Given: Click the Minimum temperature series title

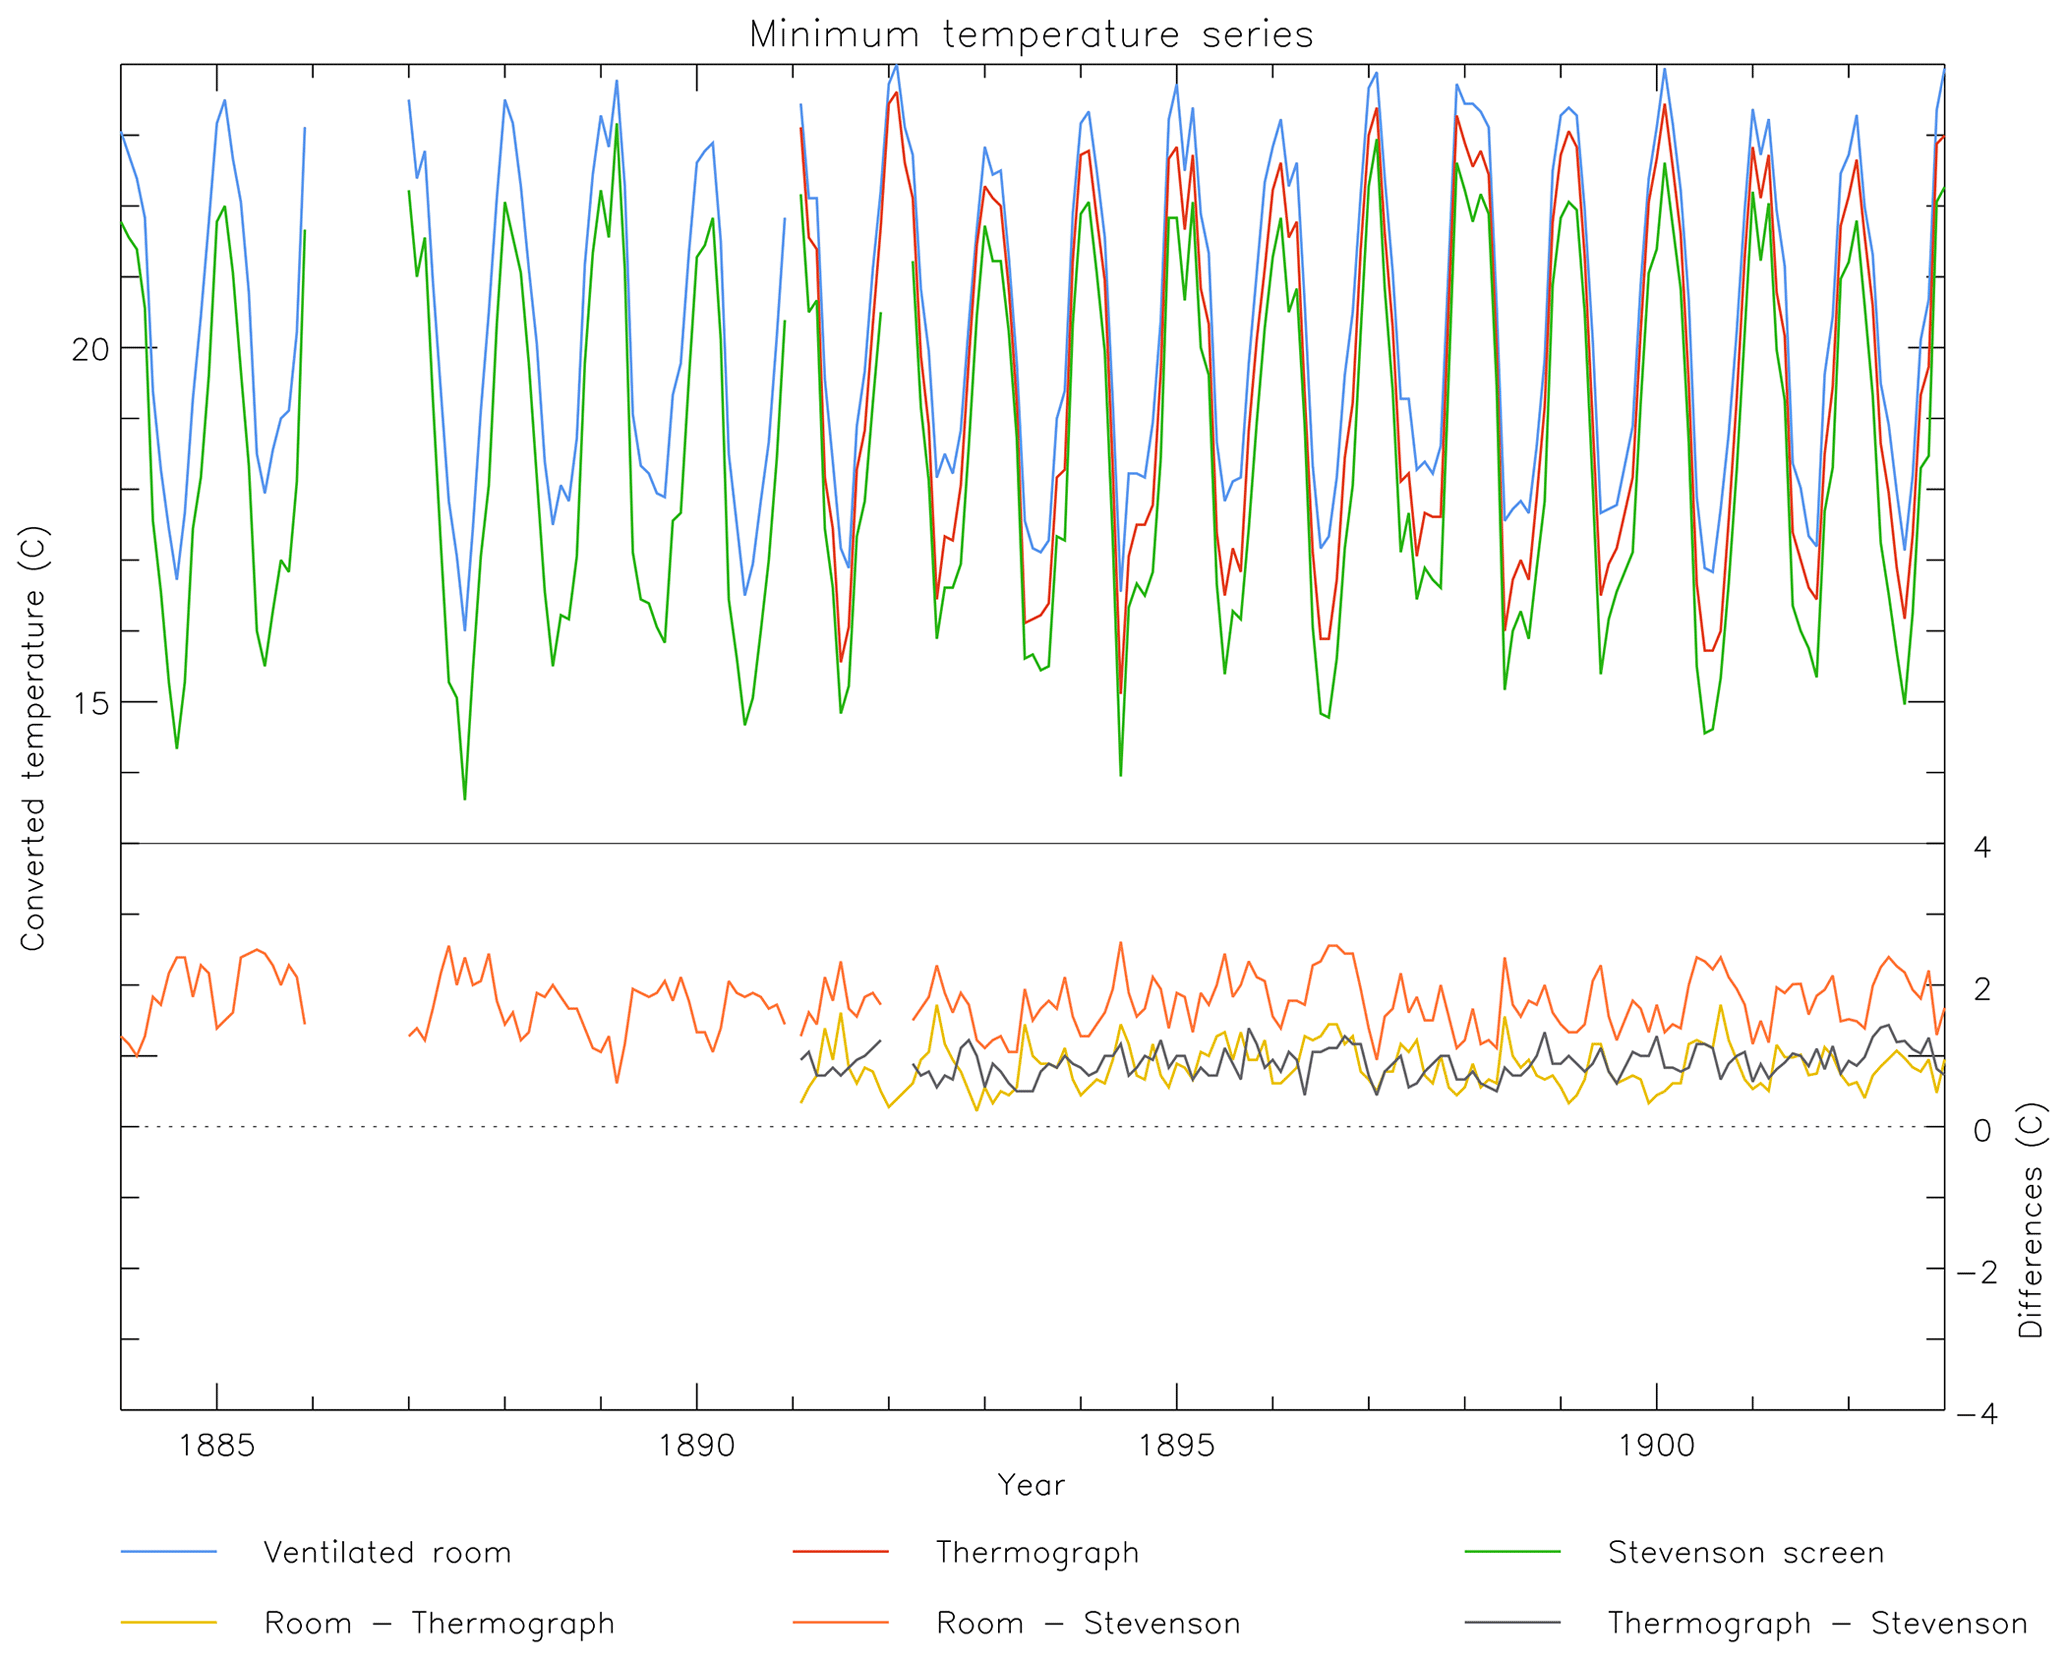Looking at the screenshot, I should tap(1031, 35).
